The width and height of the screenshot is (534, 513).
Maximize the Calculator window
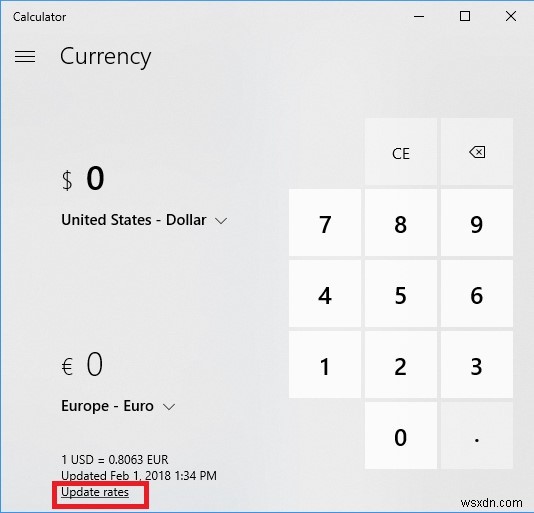[x=465, y=16]
